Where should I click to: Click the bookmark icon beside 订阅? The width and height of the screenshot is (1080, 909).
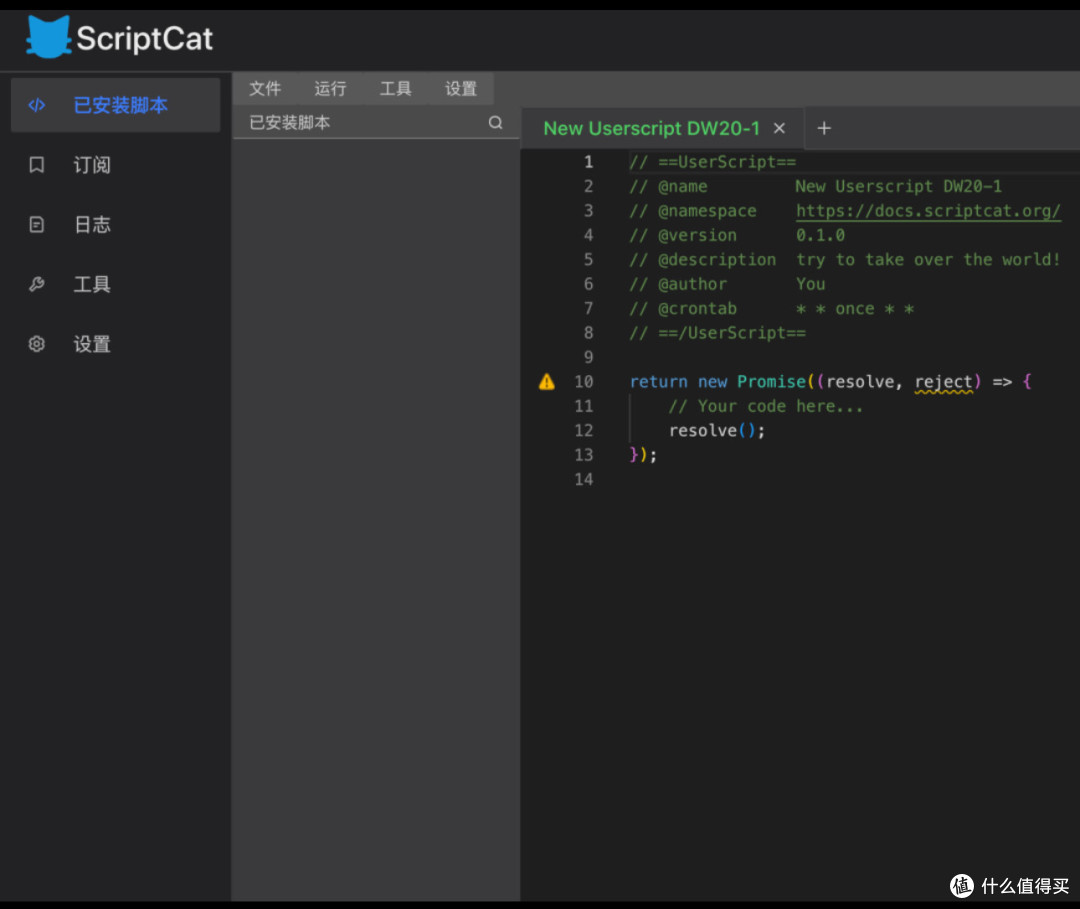[37, 165]
